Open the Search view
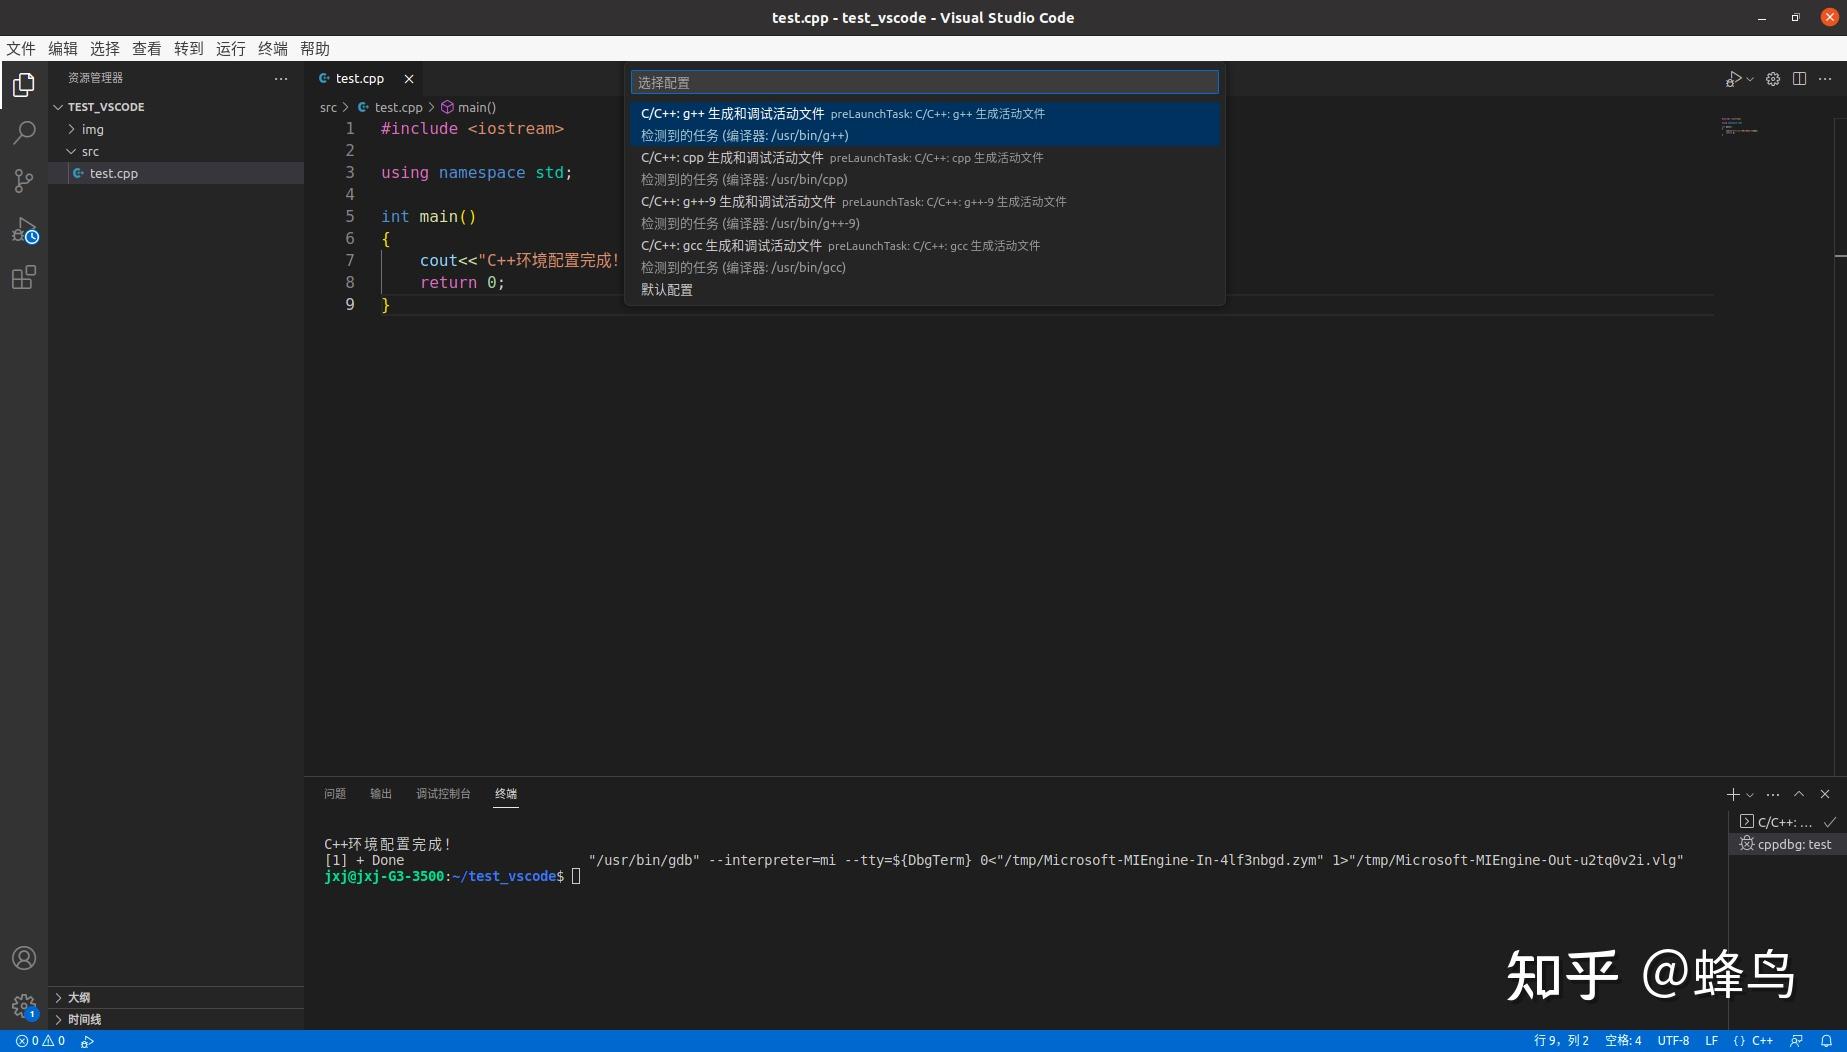1847x1052 pixels. 24,133
